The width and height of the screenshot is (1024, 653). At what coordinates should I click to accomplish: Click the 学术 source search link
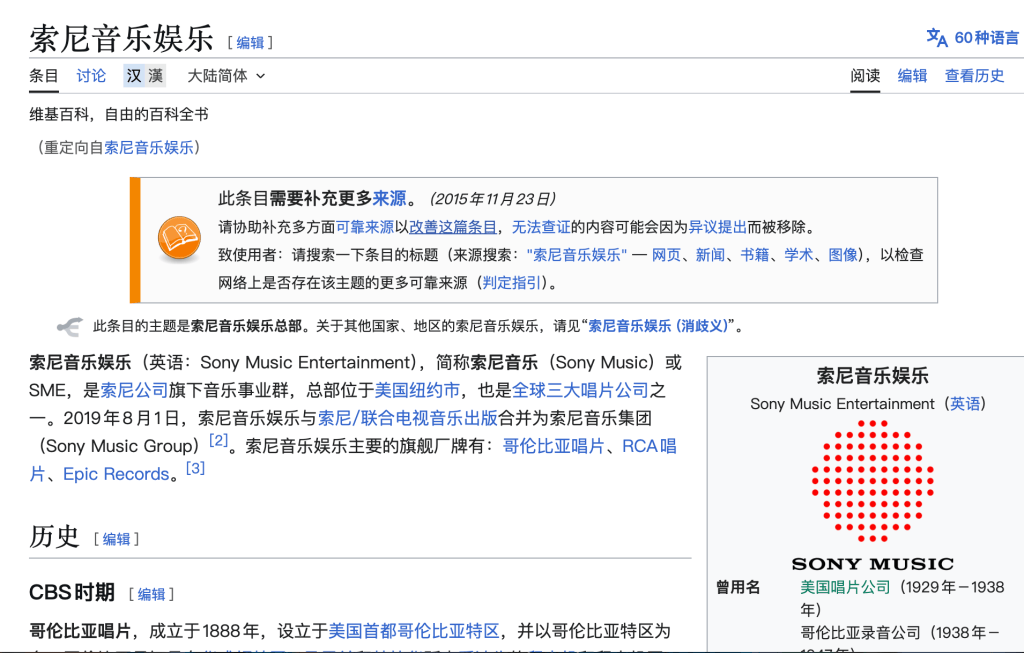click(799, 255)
